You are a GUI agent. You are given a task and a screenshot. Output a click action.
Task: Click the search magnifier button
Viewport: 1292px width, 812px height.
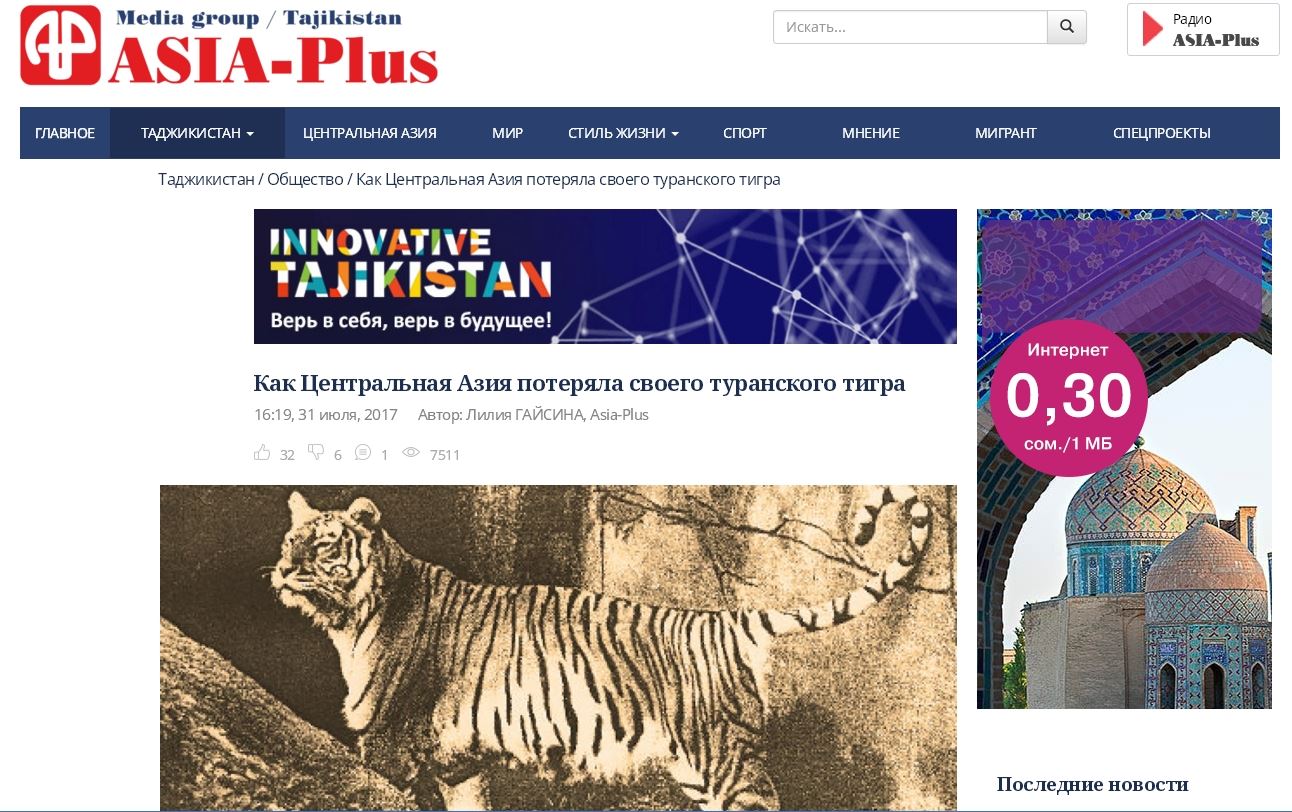[1066, 27]
